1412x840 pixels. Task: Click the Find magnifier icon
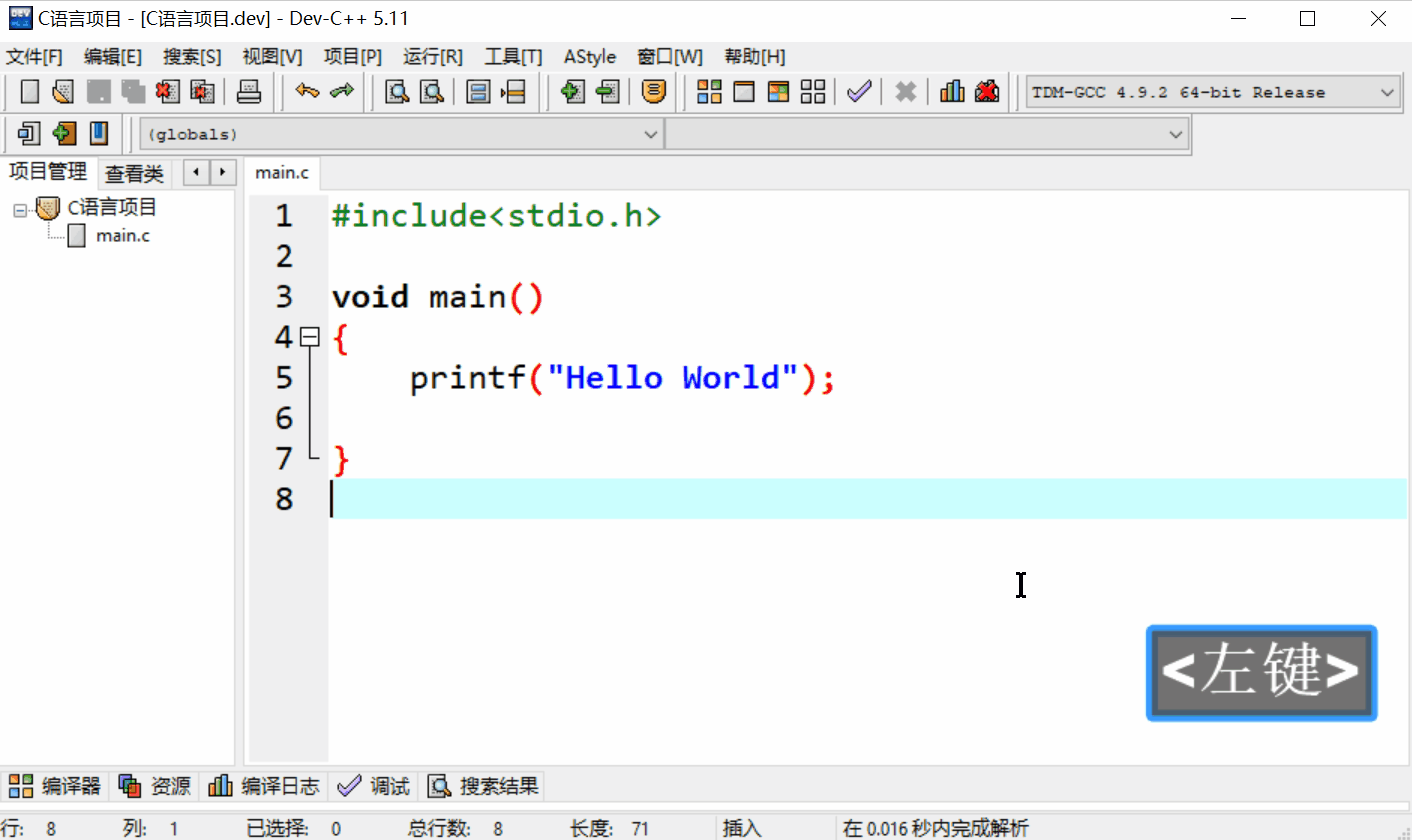coord(397,92)
